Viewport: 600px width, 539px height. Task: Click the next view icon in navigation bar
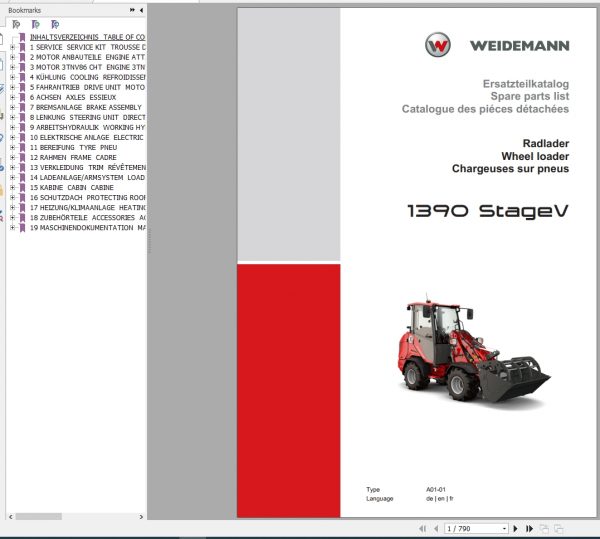click(x=558, y=529)
